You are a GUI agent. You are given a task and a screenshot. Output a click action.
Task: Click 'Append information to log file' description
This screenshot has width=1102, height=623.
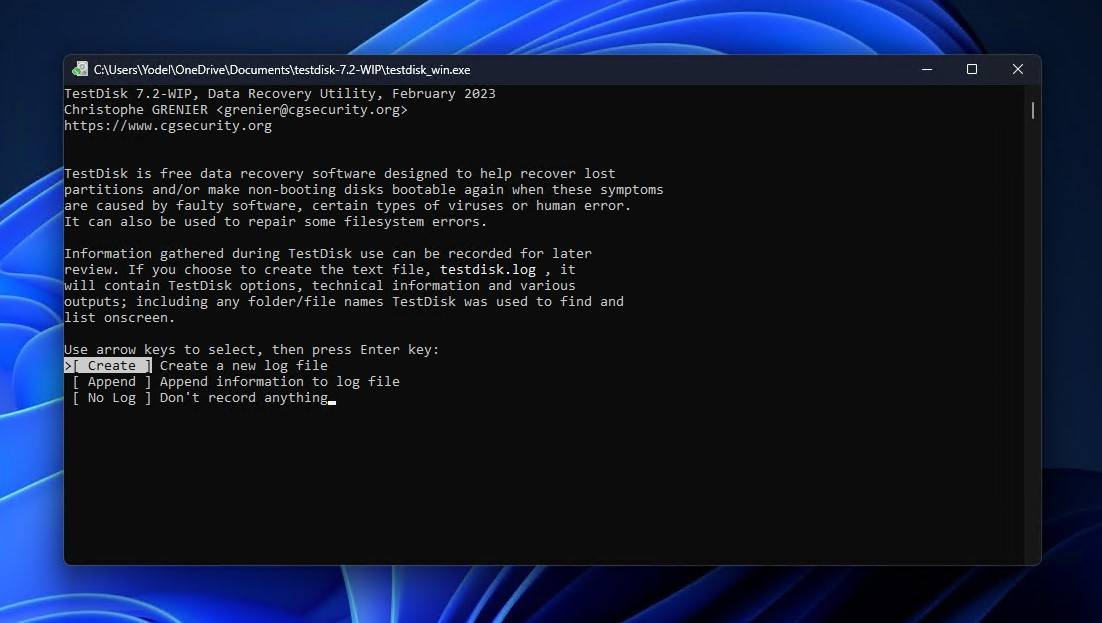280,382
